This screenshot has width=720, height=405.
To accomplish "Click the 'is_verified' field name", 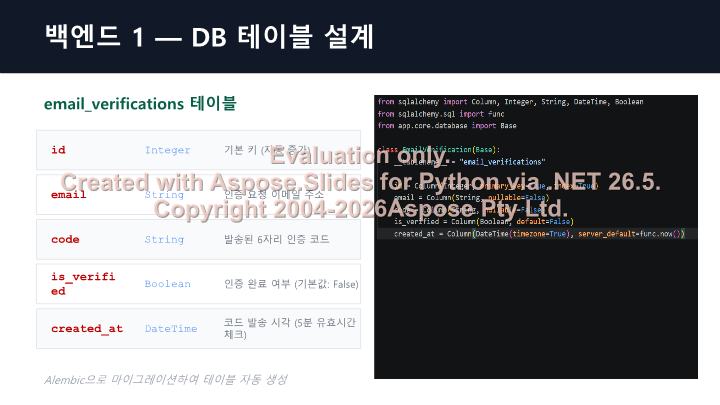I will click(83, 284).
